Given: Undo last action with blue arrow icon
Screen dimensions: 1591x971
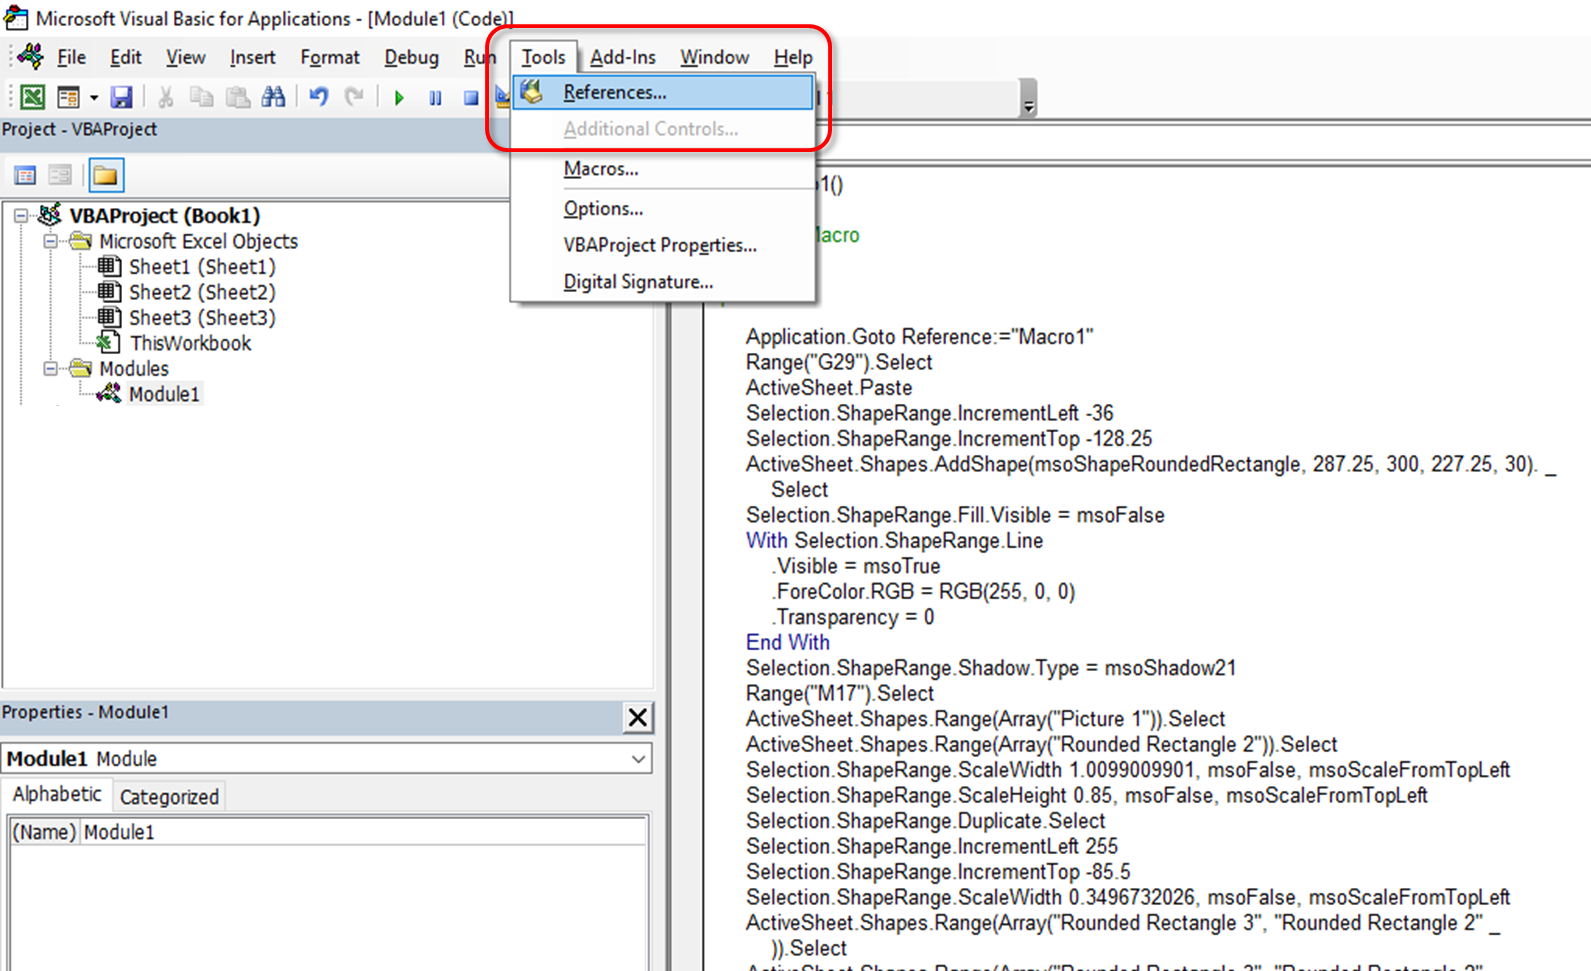Looking at the screenshot, I should (319, 97).
